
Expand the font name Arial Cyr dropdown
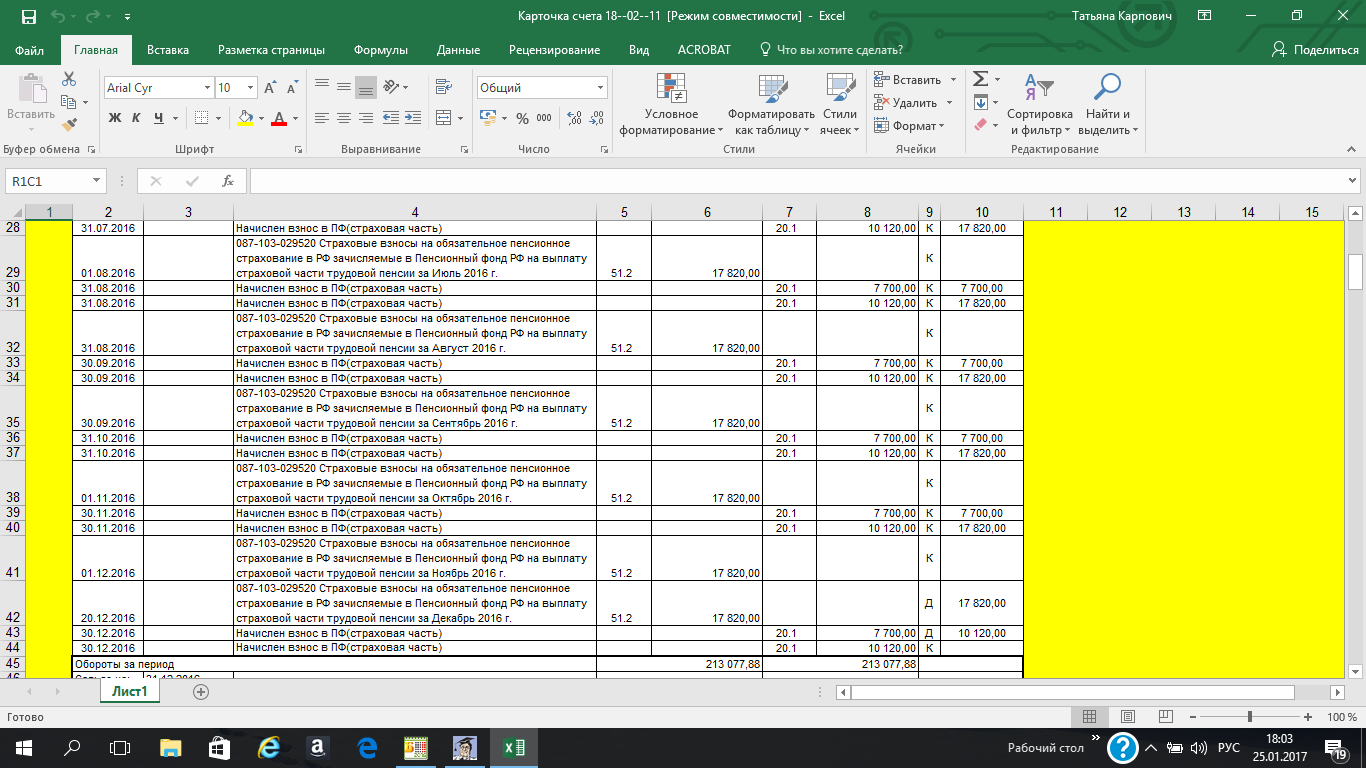[207, 88]
